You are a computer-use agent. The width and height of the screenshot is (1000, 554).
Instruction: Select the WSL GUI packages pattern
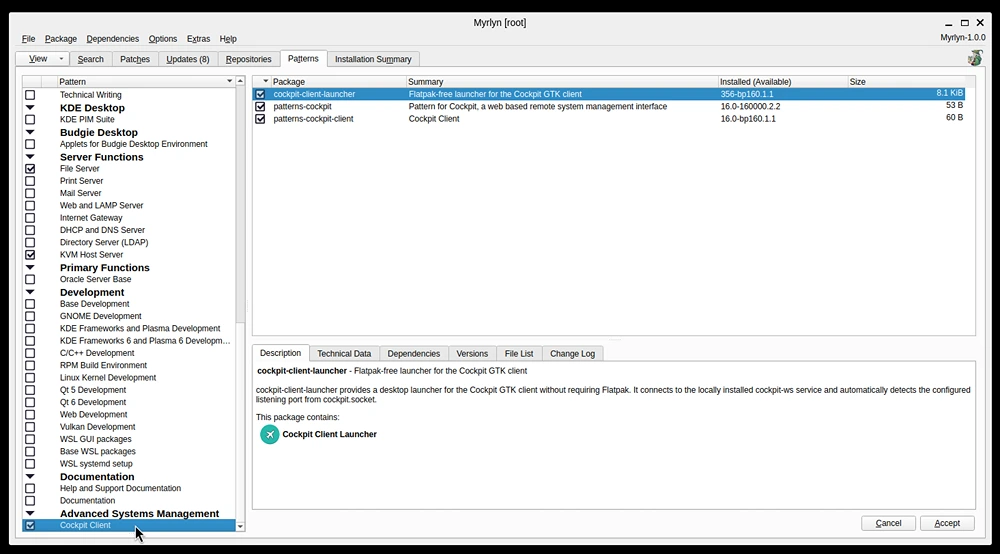(x=96, y=439)
